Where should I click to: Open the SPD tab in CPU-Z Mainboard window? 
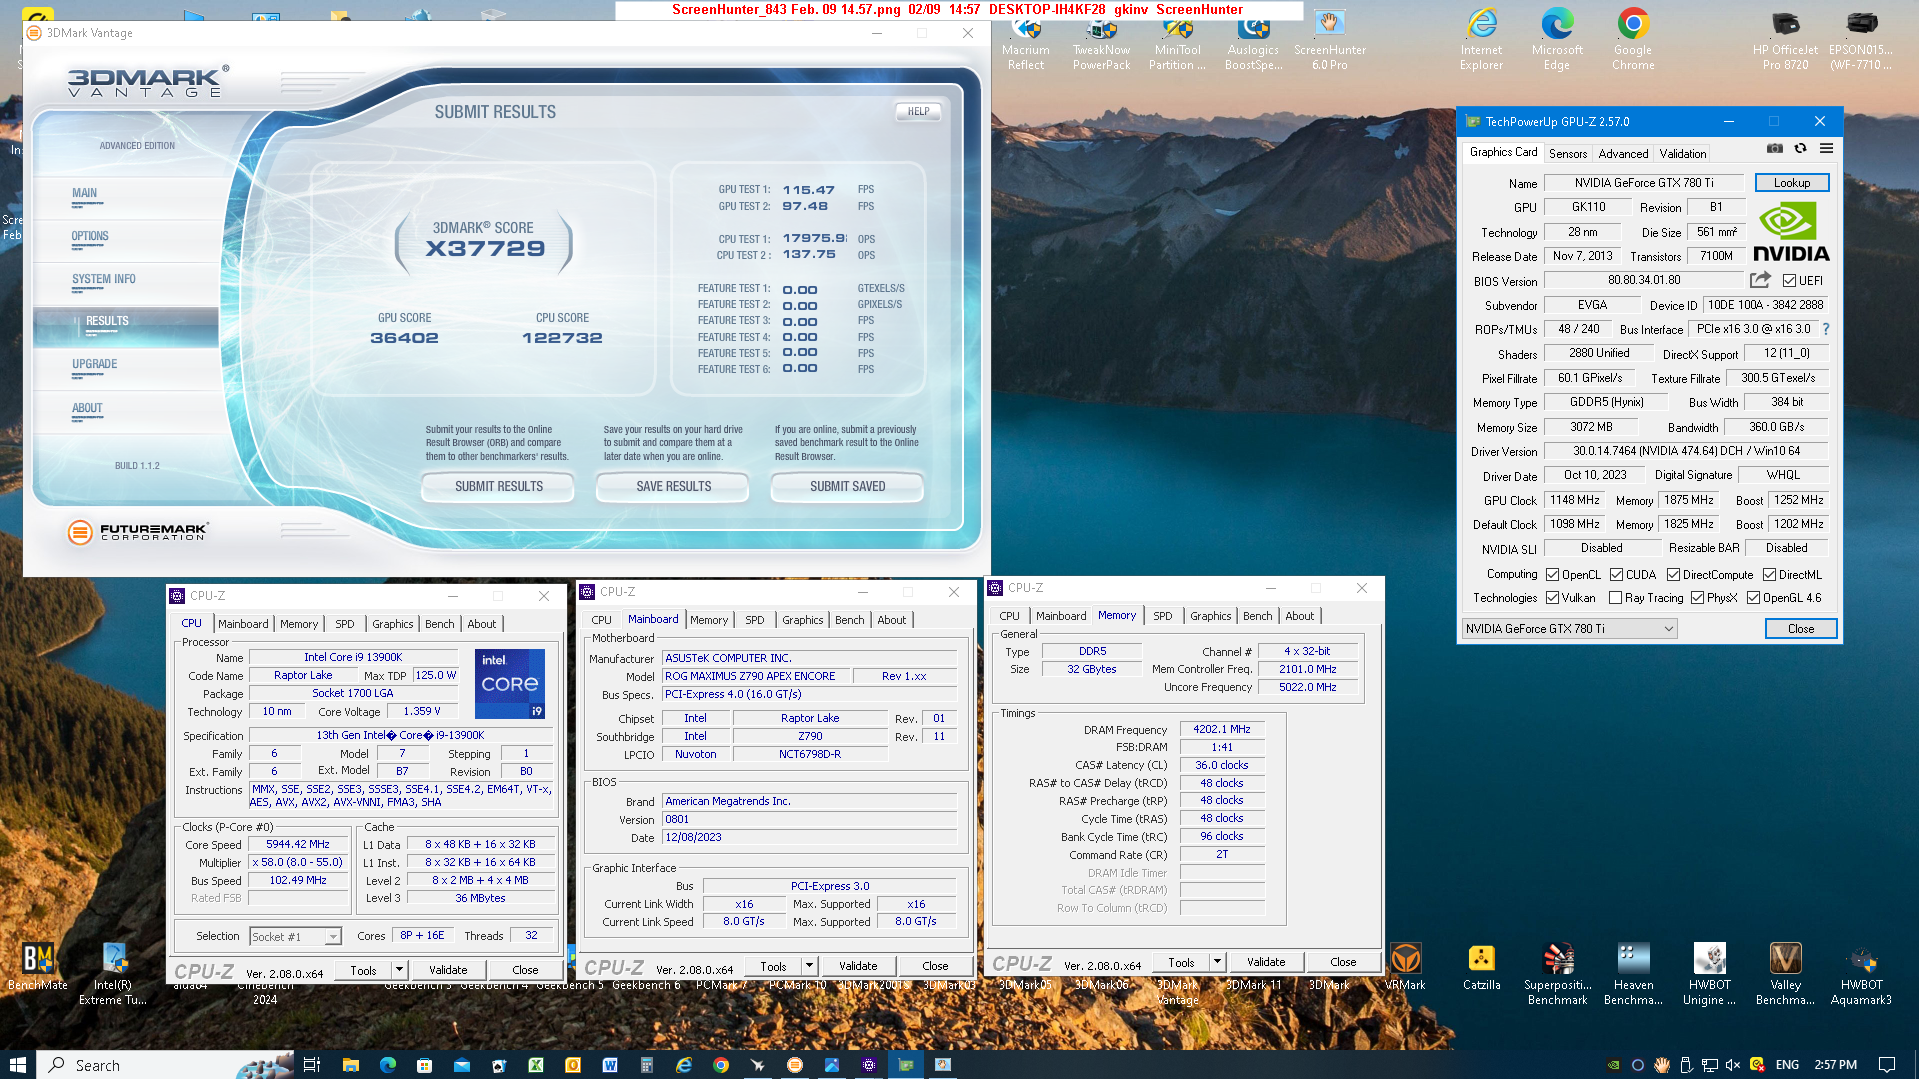[x=754, y=620]
